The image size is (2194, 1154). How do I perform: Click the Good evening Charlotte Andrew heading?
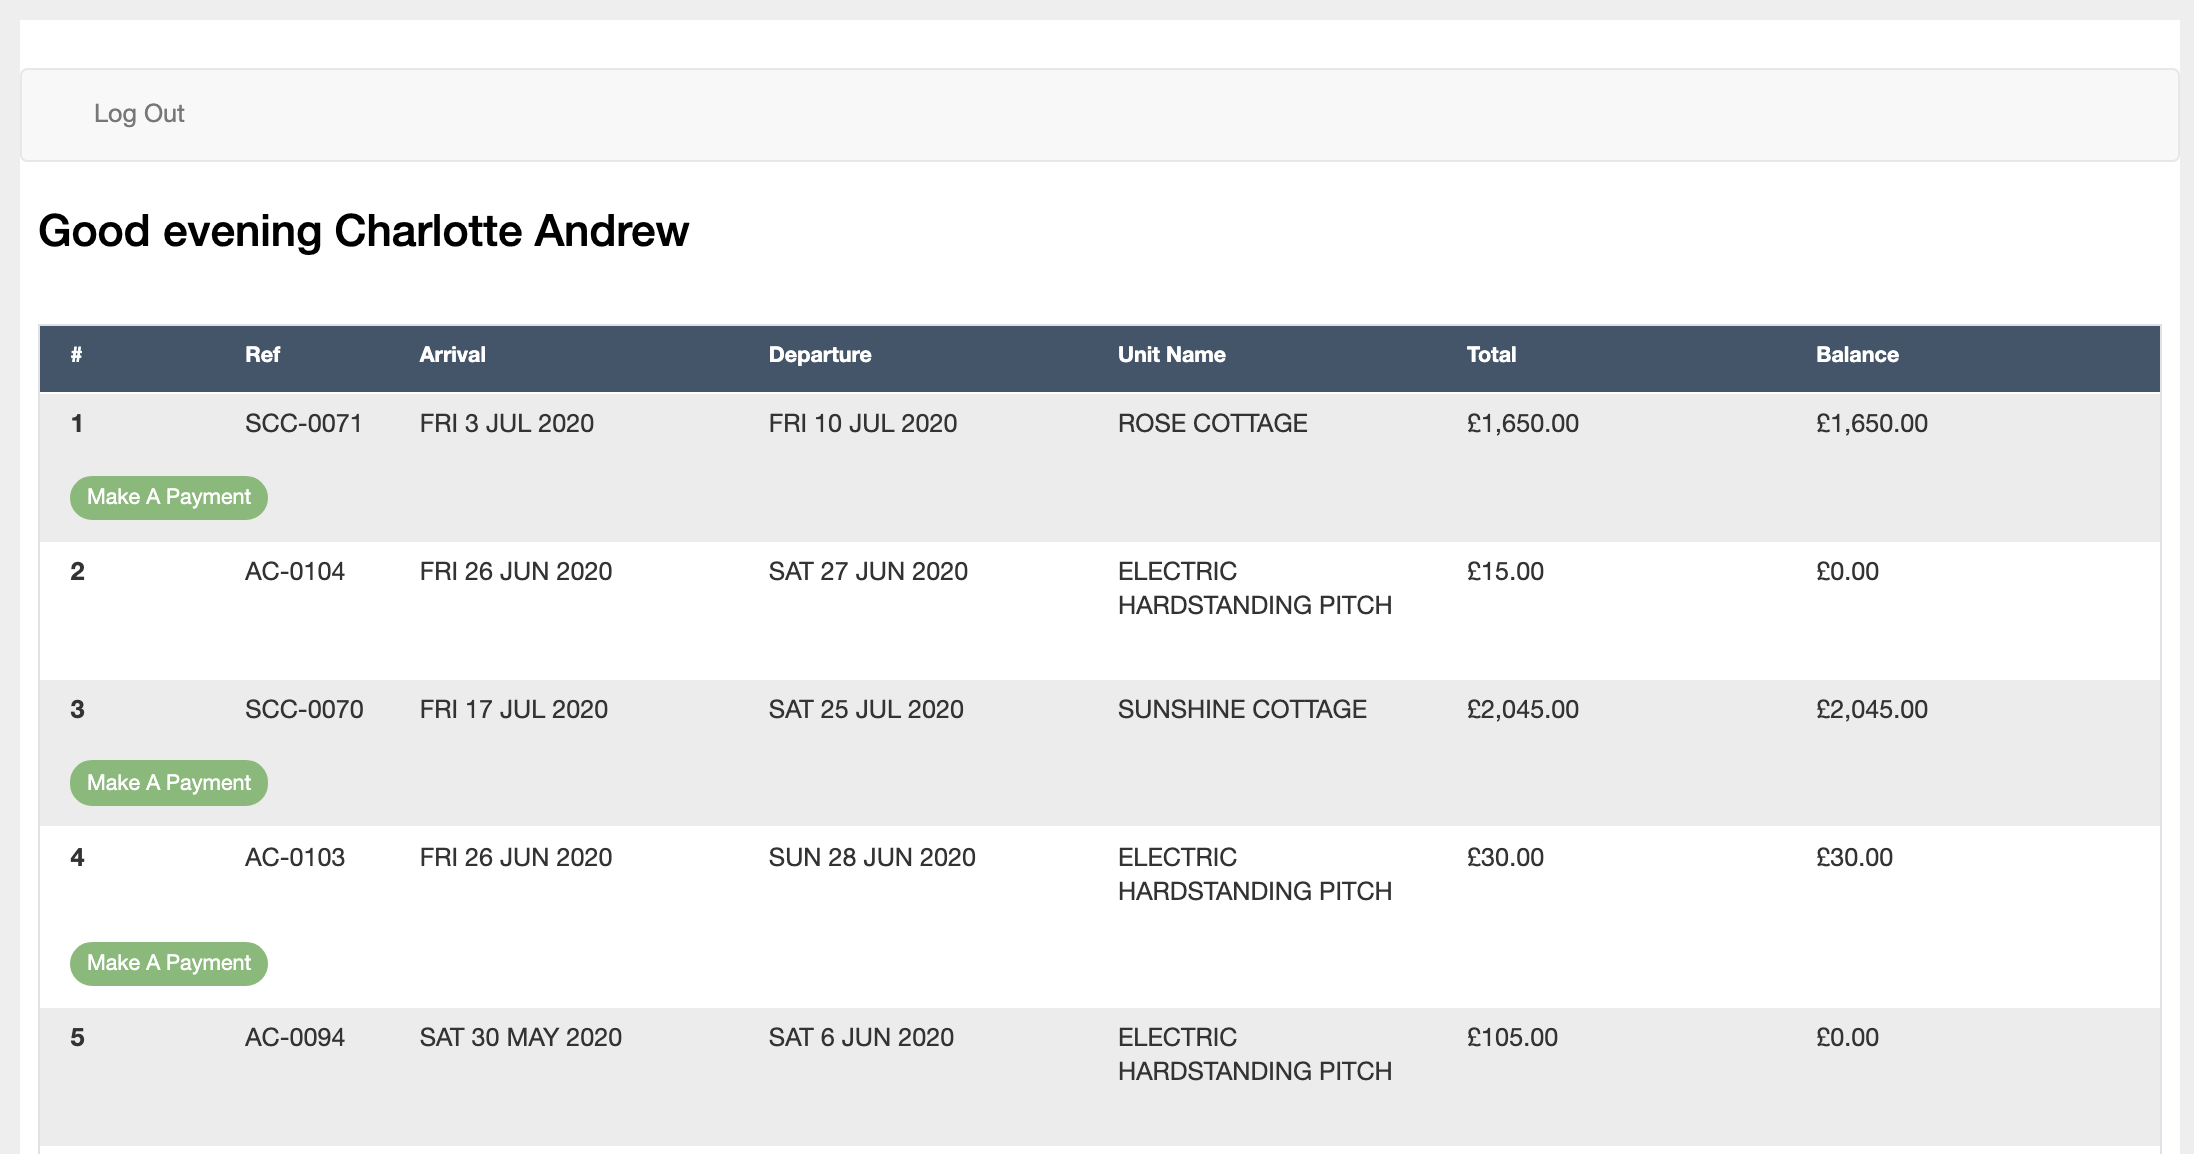363,231
